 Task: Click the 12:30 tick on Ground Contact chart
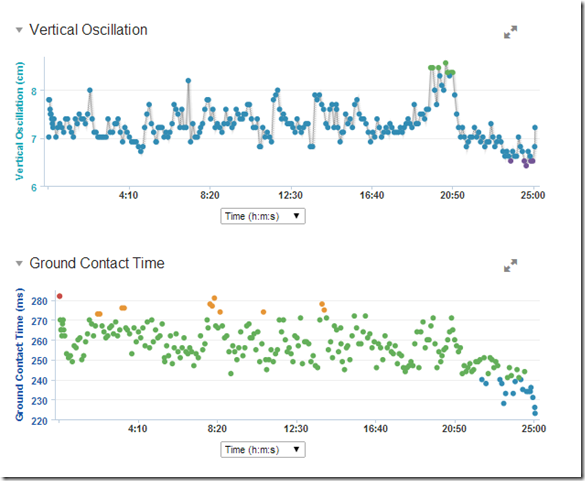point(296,428)
